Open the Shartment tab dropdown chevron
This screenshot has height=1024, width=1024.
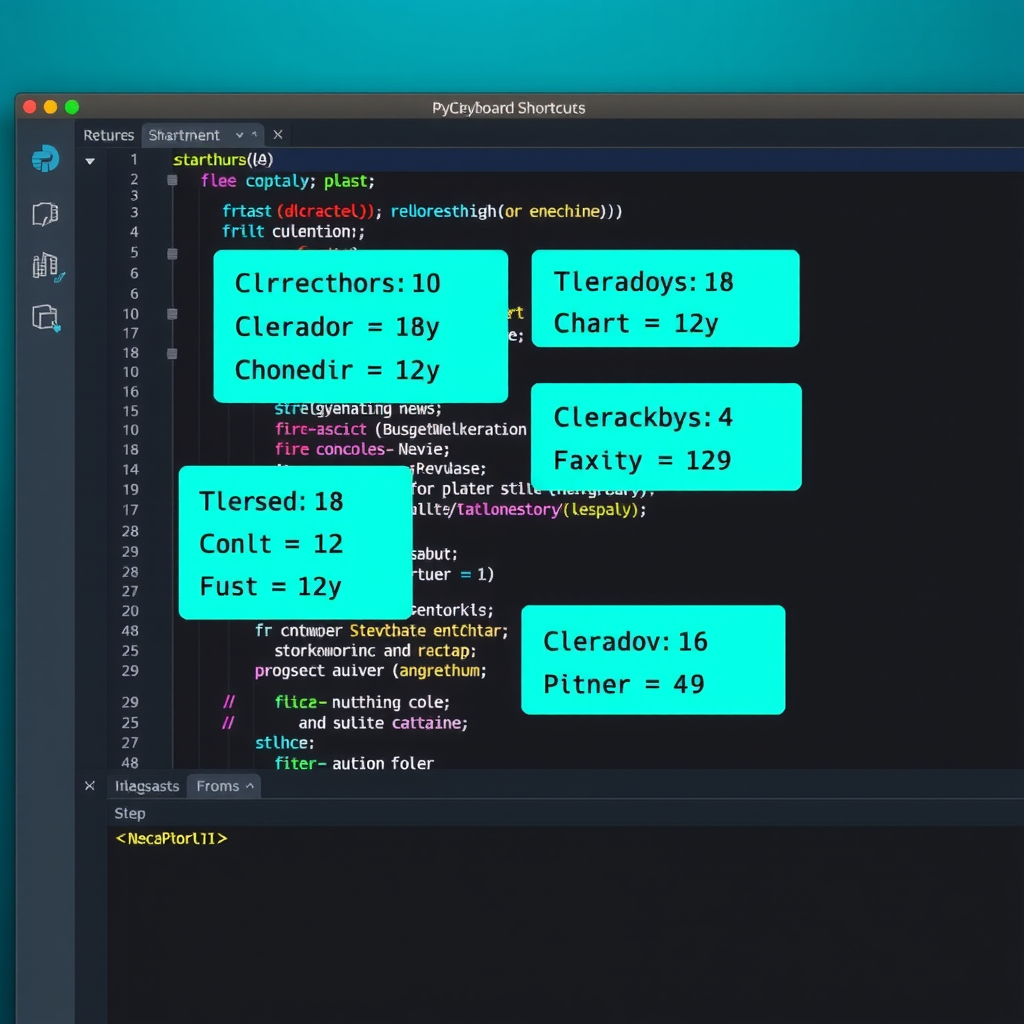point(240,135)
